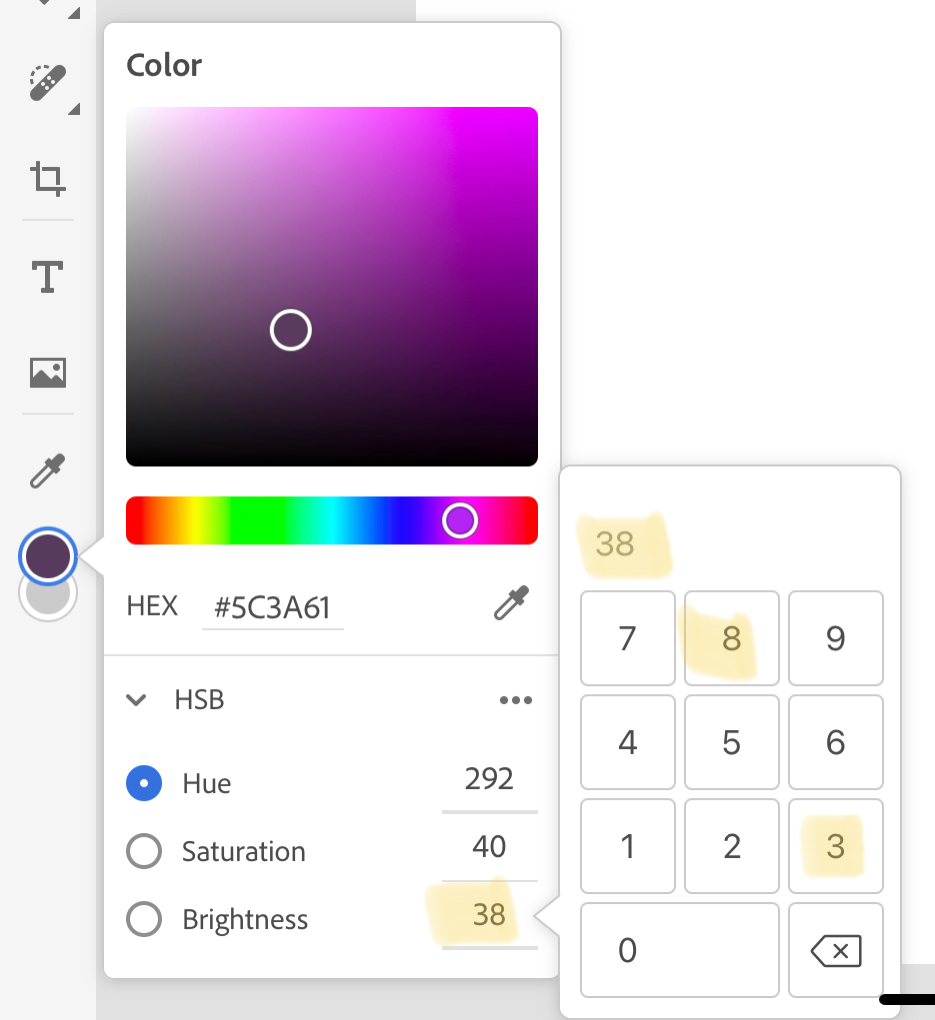Select the Text tool
Viewport: 935px width, 1020px height.
(46, 276)
